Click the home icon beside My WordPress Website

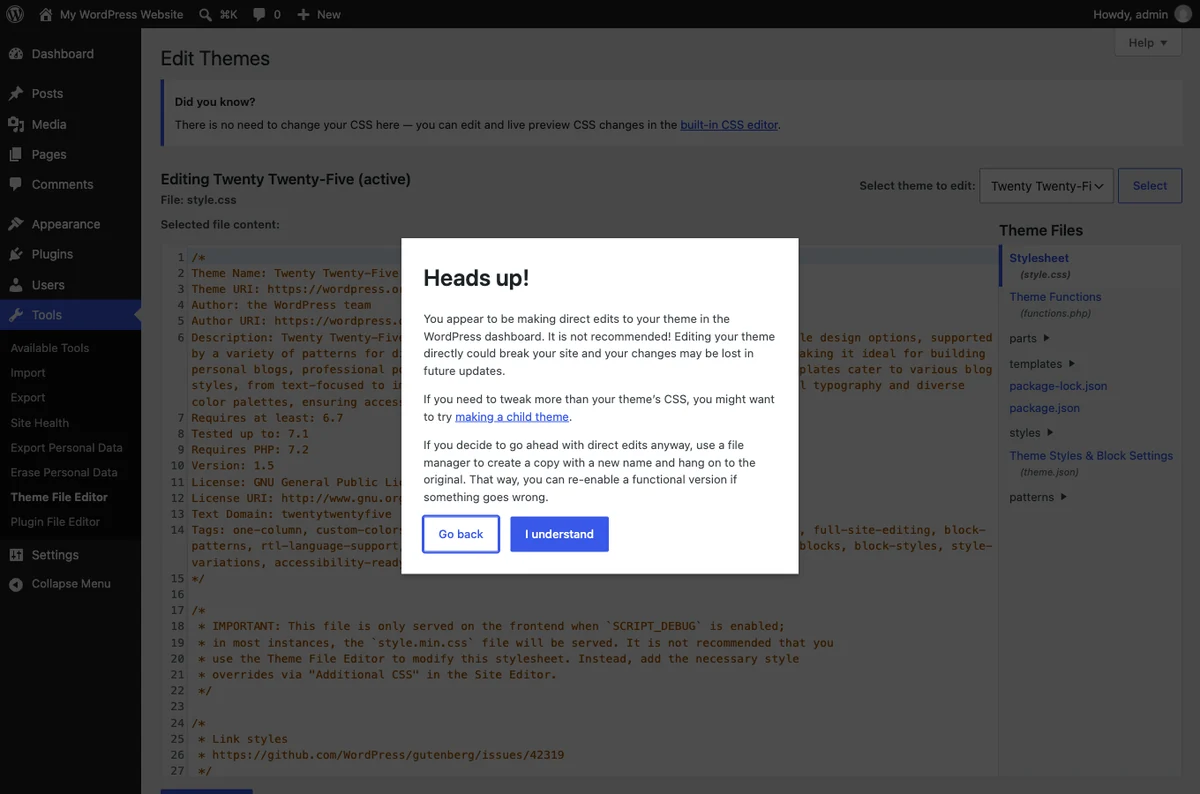coord(46,14)
